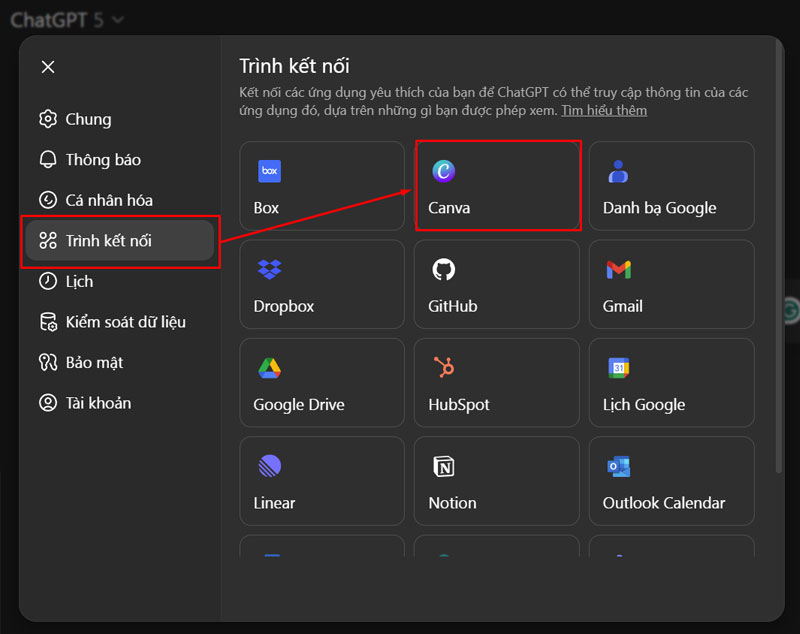Image resolution: width=800 pixels, height=634 pixels.
Task: Click the Box connector icon
Action: (269, 171)
